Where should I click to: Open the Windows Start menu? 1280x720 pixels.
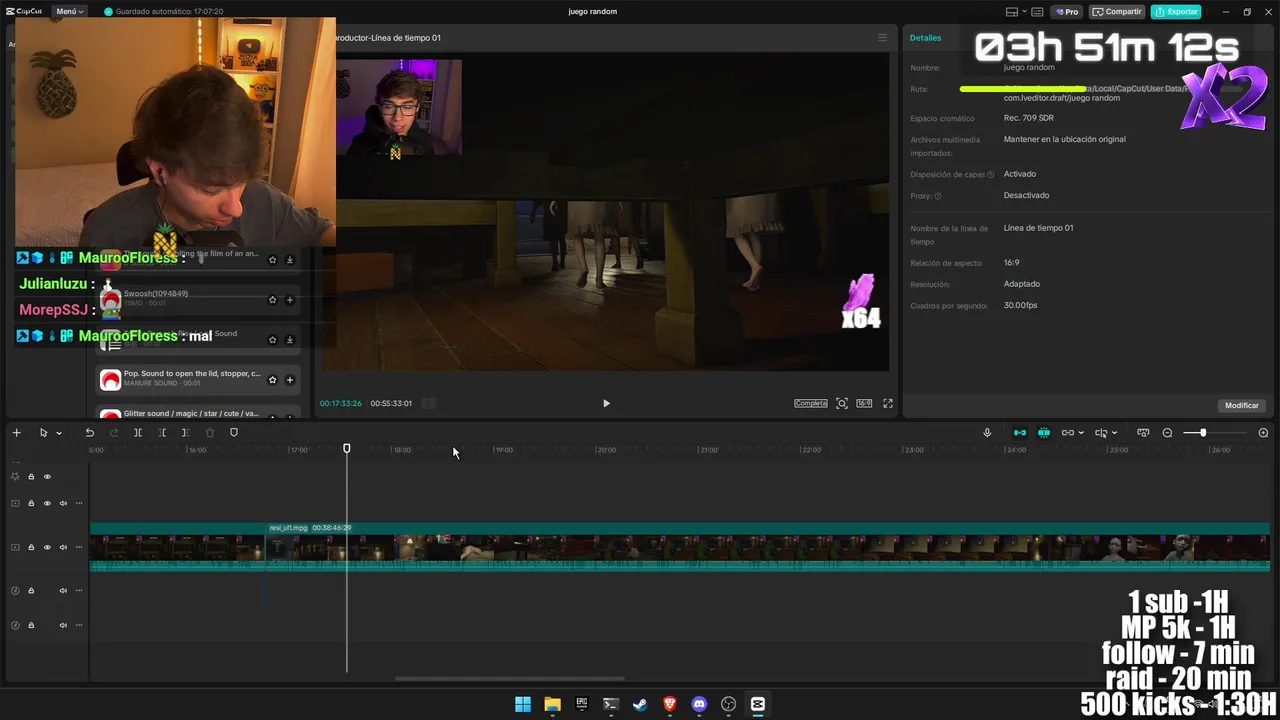point(523,704)
